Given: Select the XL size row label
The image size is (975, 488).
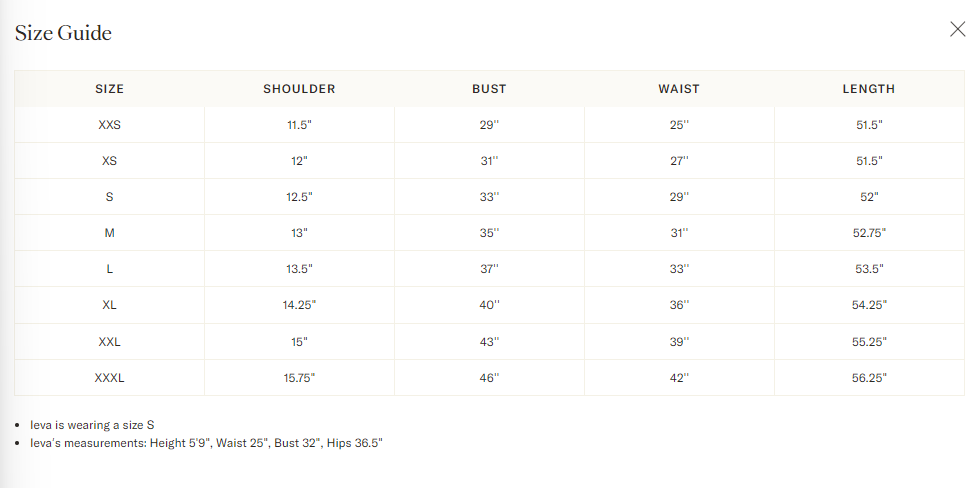Looking at the screenshot, I should click(109, 305).
